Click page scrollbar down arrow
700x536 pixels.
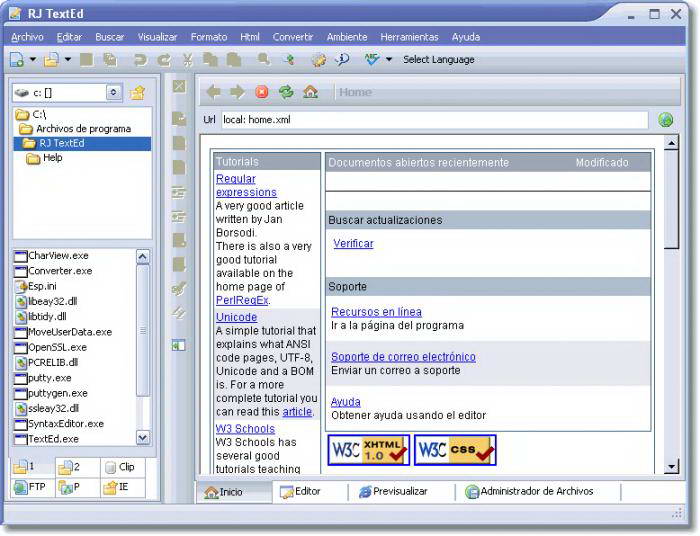click(671, 466)
